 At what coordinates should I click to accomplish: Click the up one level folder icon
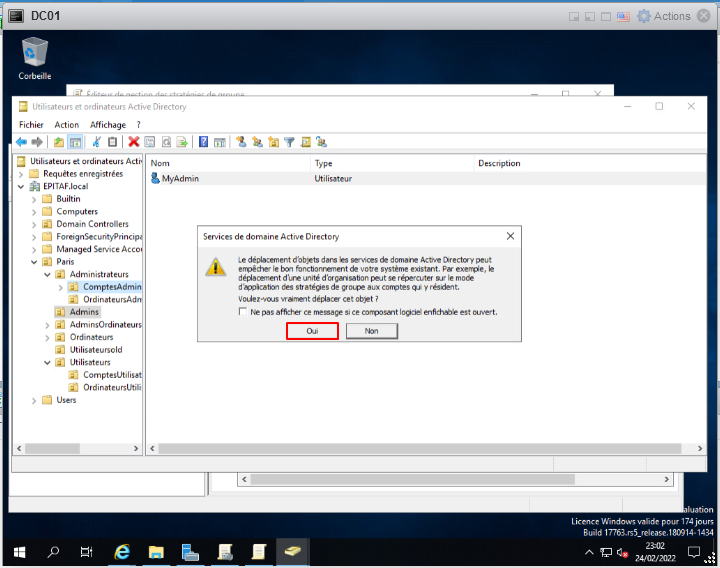coord(59,142)
